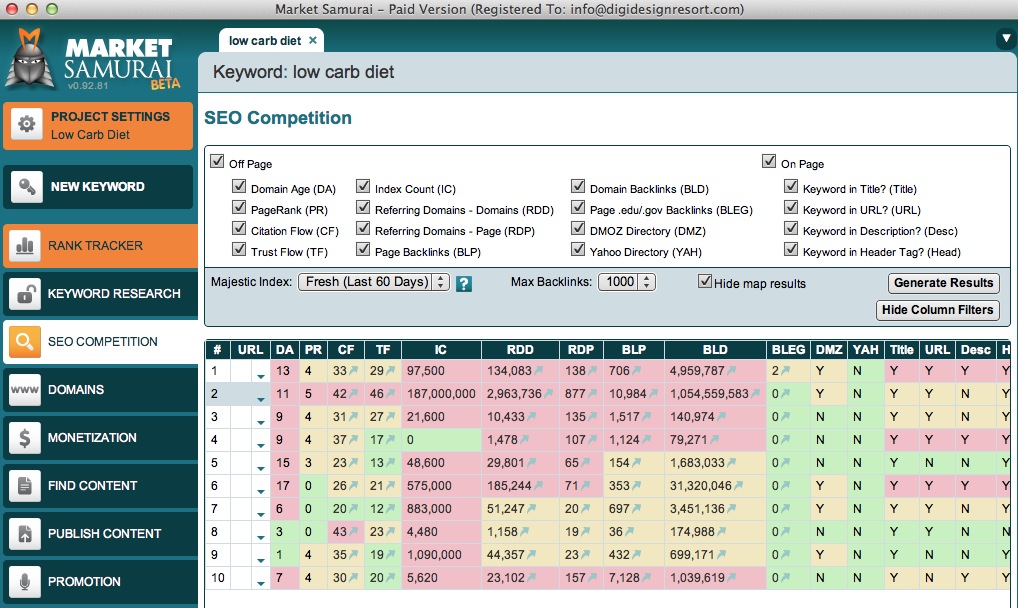Go to Domains section
Image resolution: width=1018 pixels, height=608 pixels.
101,390
